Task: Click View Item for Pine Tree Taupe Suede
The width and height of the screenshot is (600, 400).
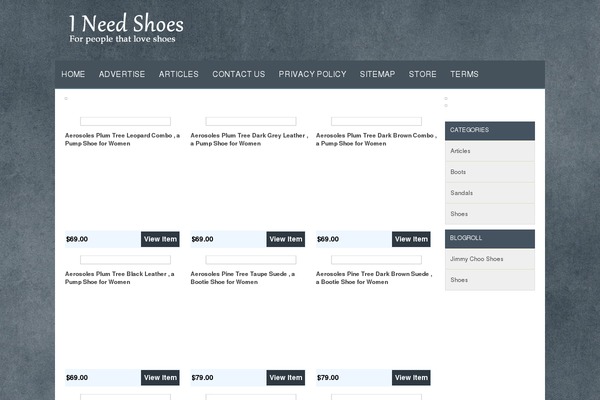Action: 286,378
